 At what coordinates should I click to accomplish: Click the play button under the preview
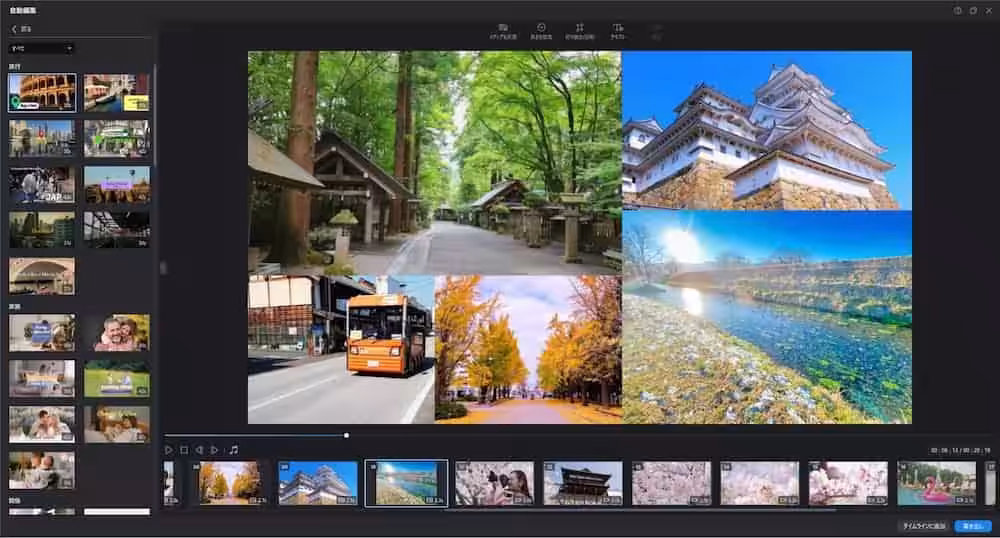[169, 450]
